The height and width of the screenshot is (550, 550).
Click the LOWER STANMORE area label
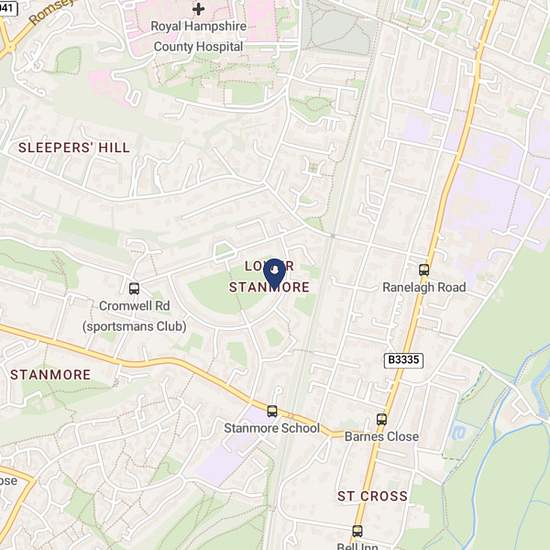pyautogui.click(x=269, y=277)
